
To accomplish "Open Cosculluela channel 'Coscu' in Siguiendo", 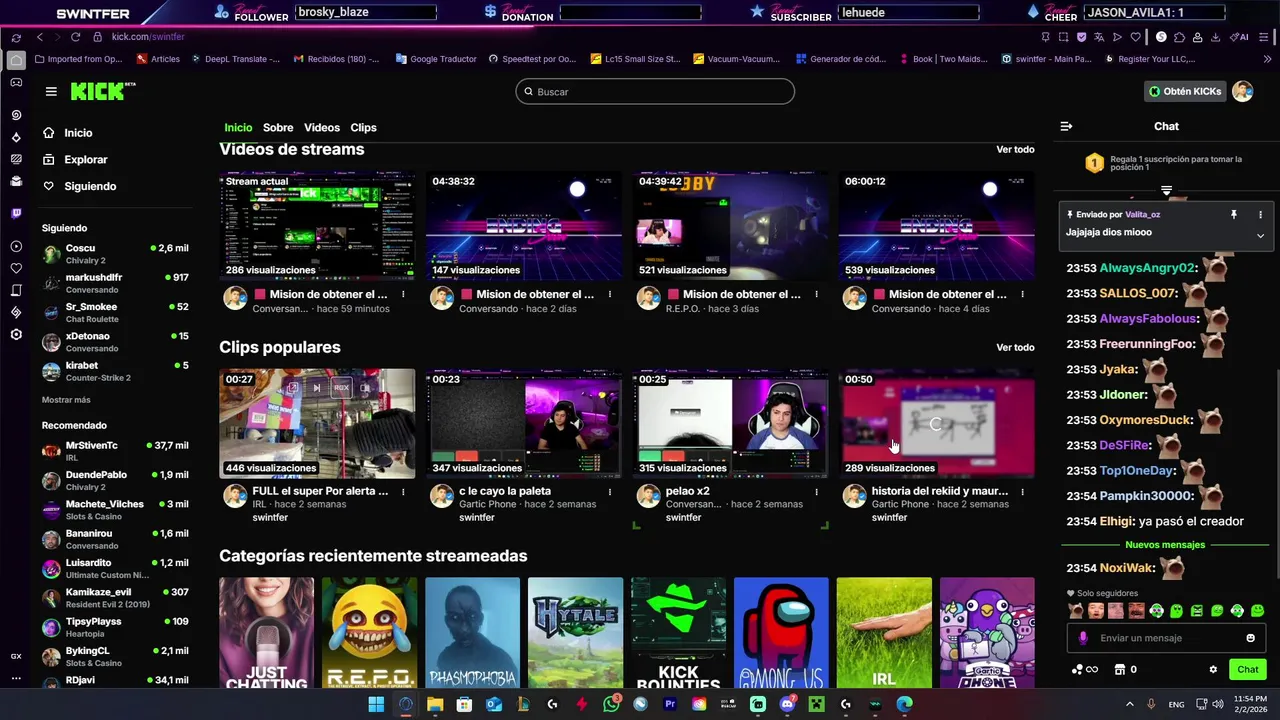I will click(115, 254).
